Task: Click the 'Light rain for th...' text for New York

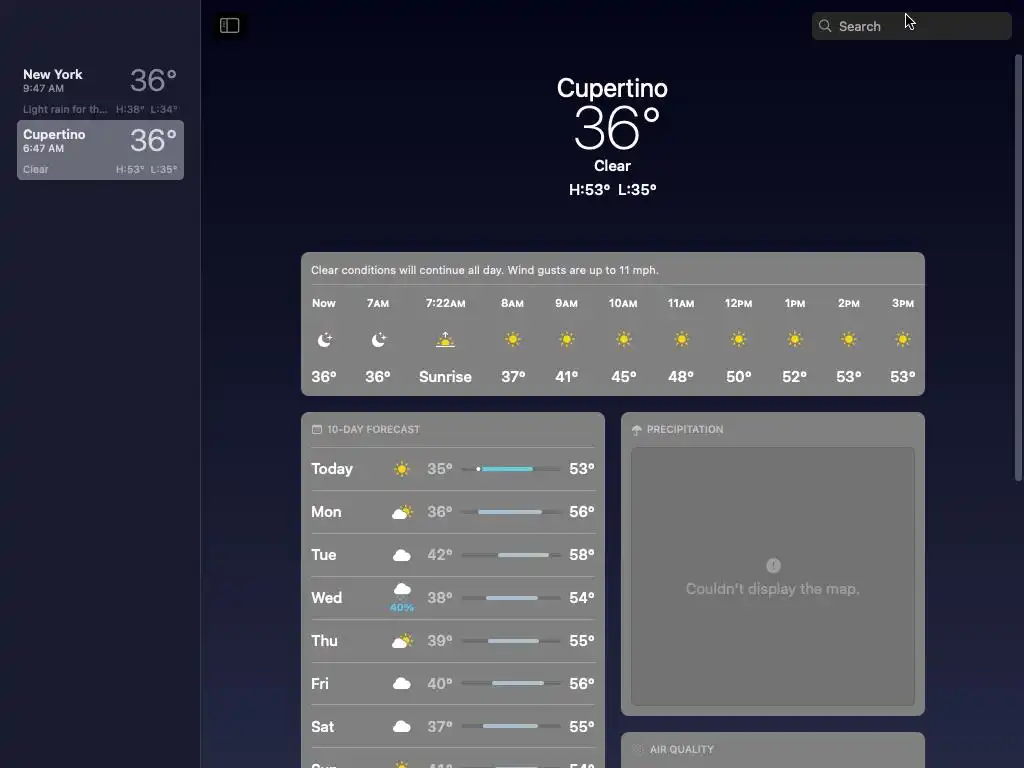Action: 65,110
